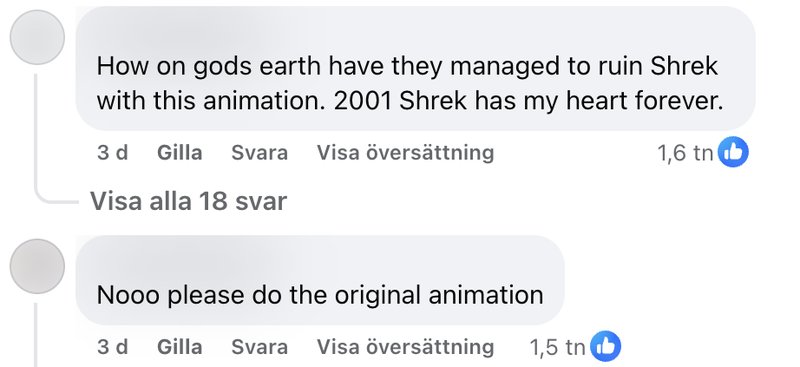The image size is (800, 367).
Task: Show translation for the "How on gods earth" comment
Action: [405, 153]
